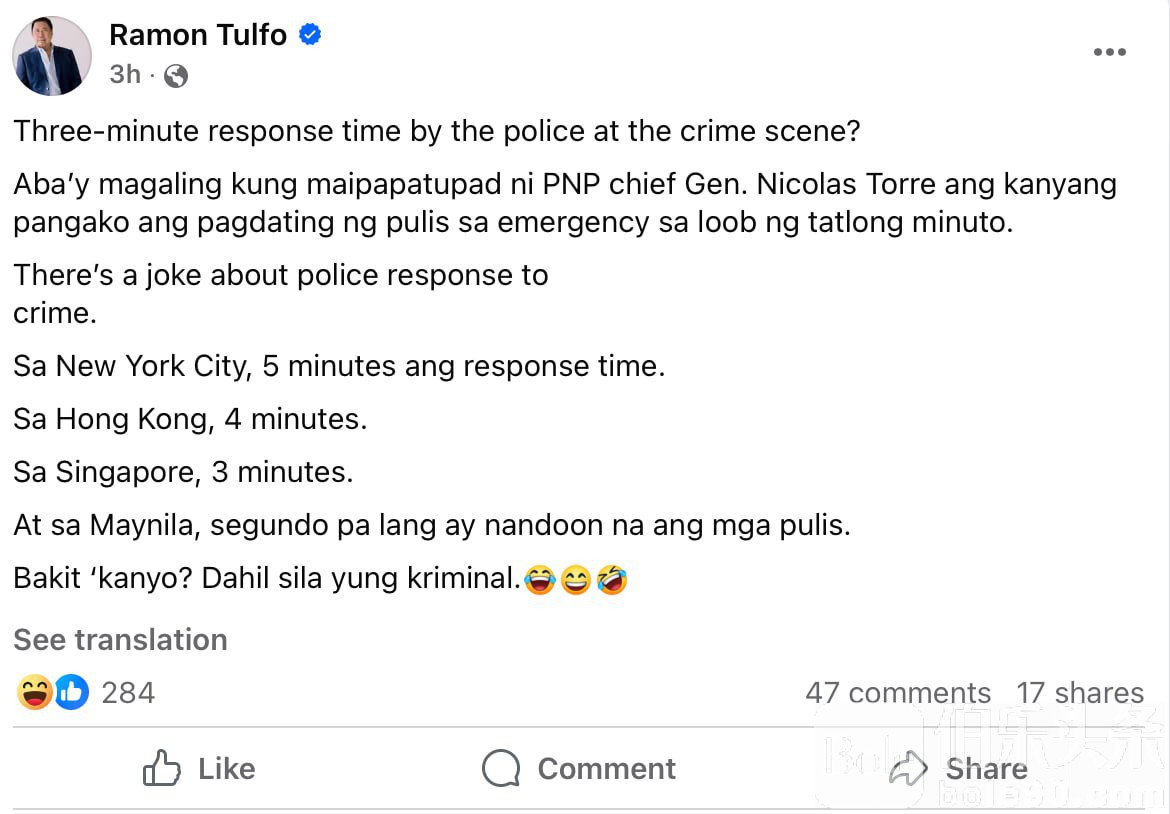Click the thumbs-up Like icon

[162, 769]
